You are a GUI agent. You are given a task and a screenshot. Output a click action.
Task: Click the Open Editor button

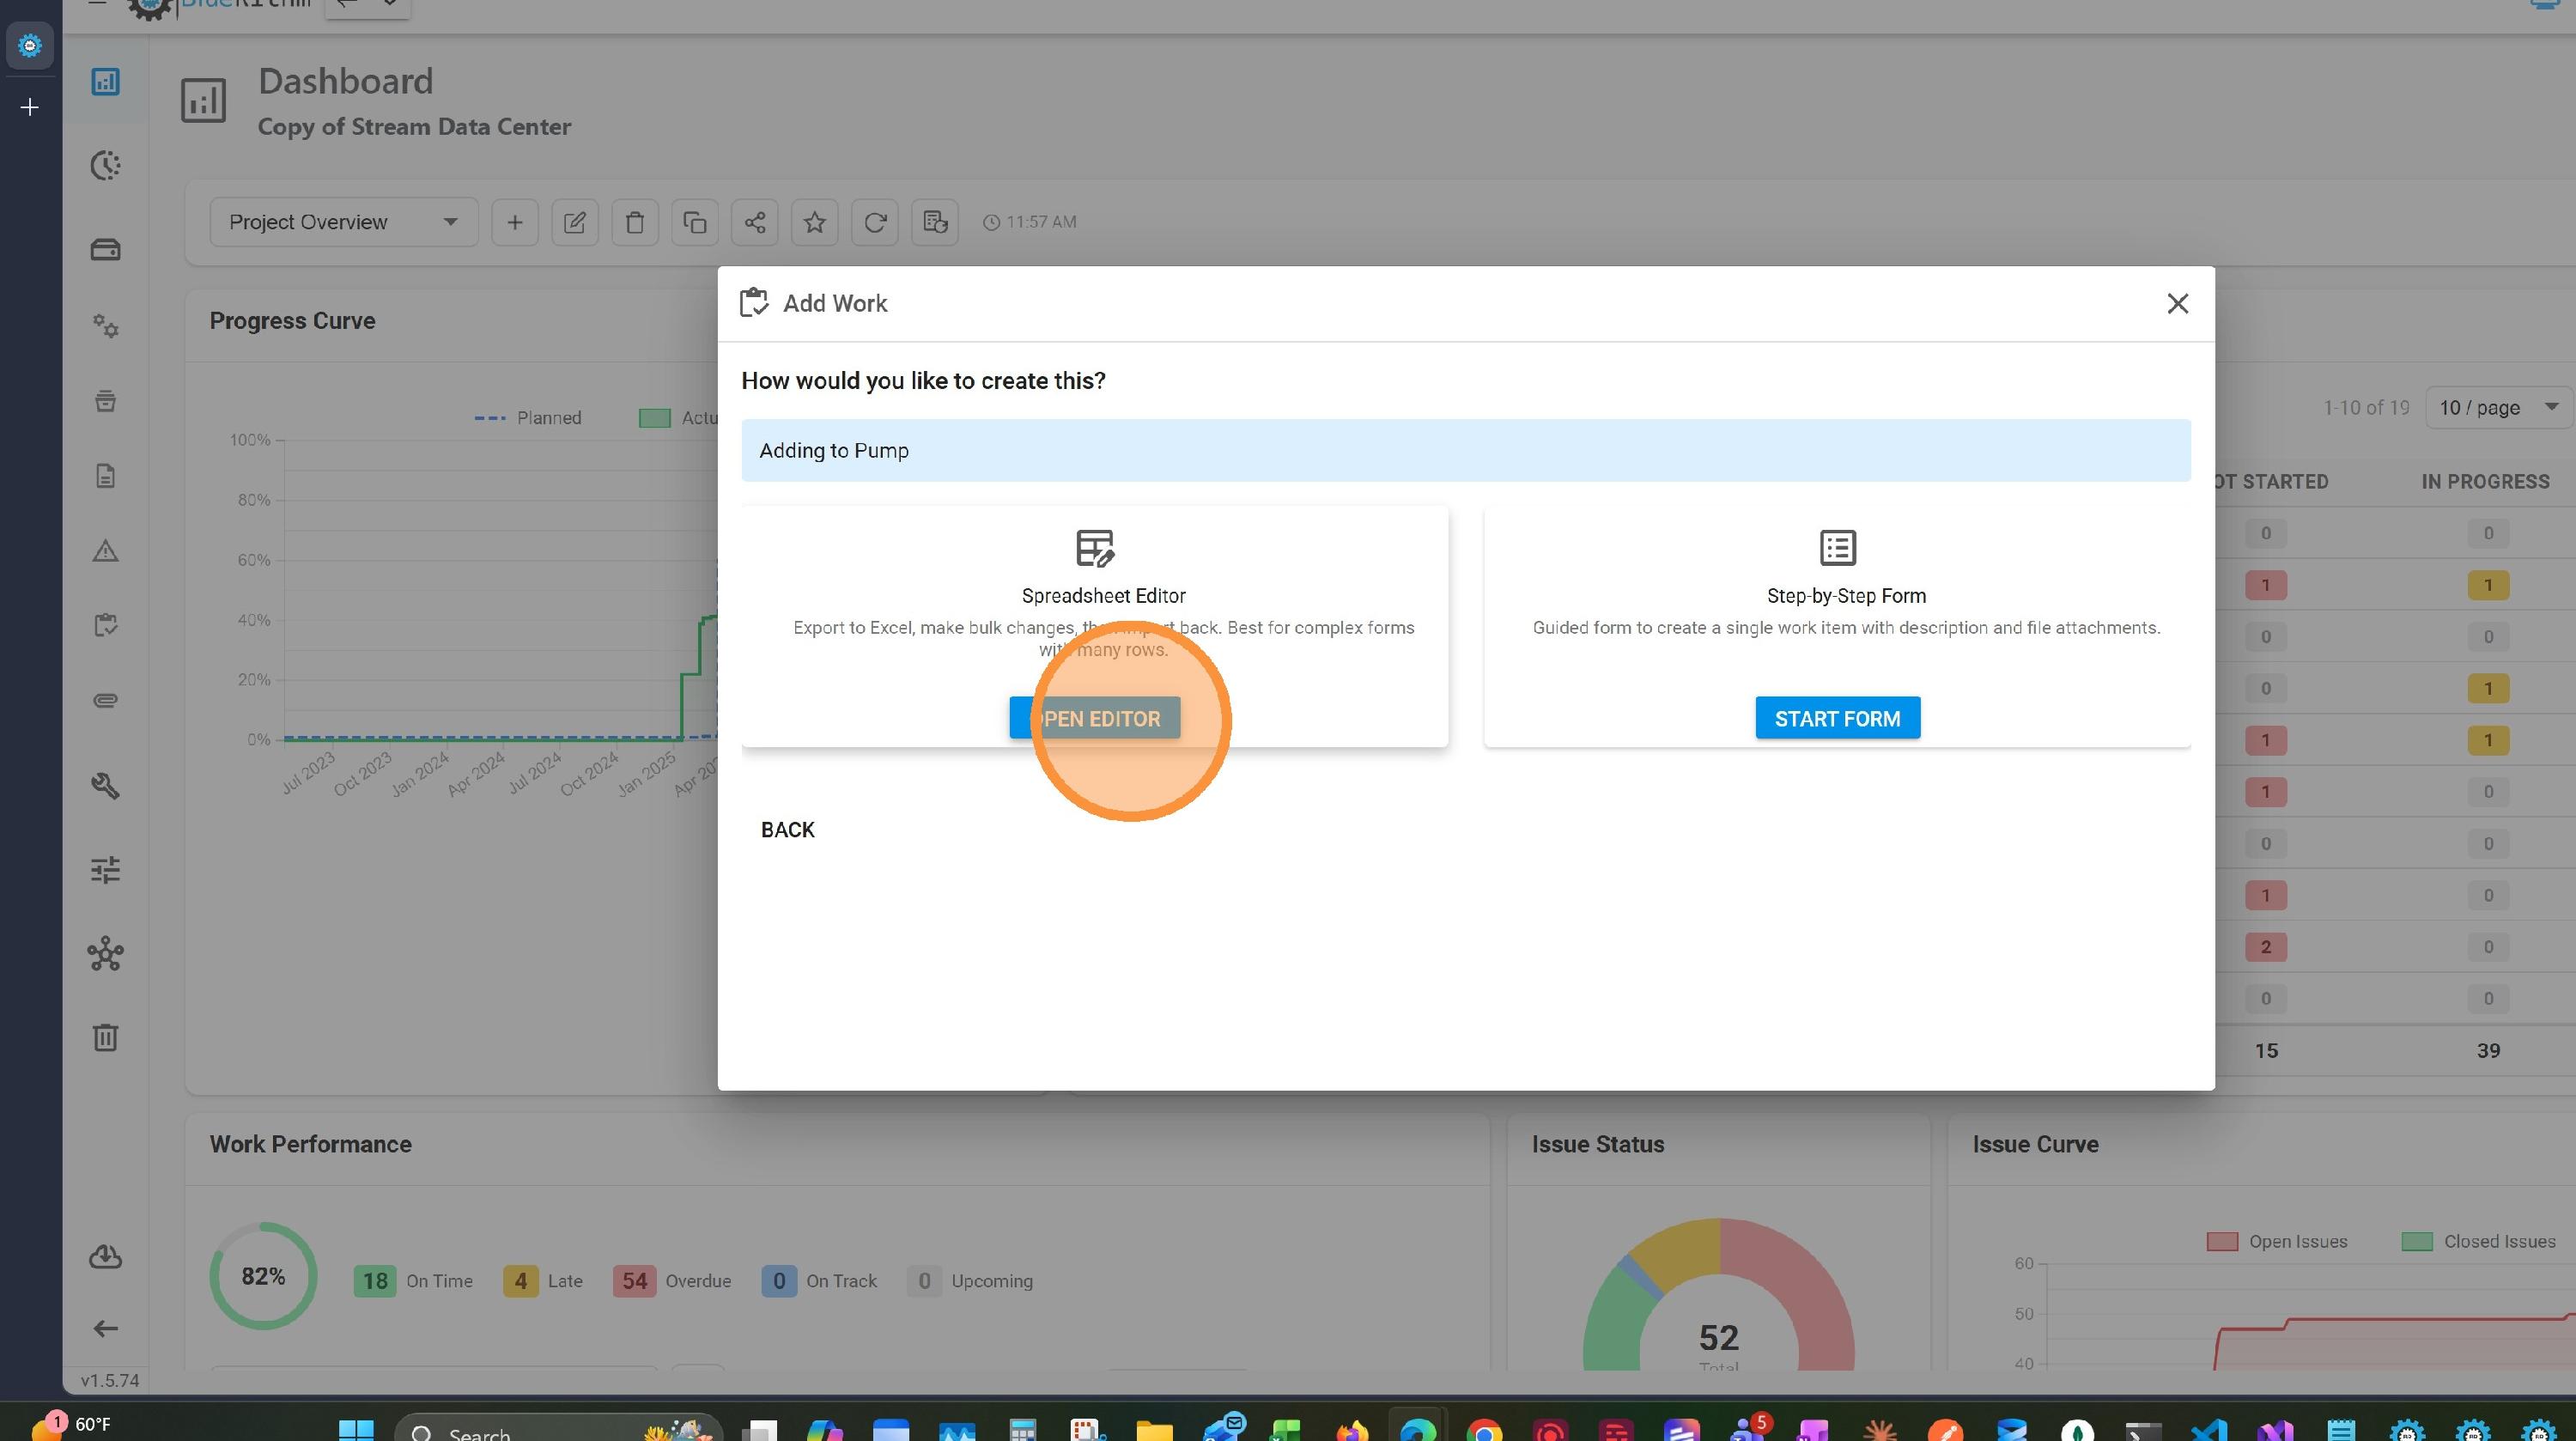coord(1095,718)
